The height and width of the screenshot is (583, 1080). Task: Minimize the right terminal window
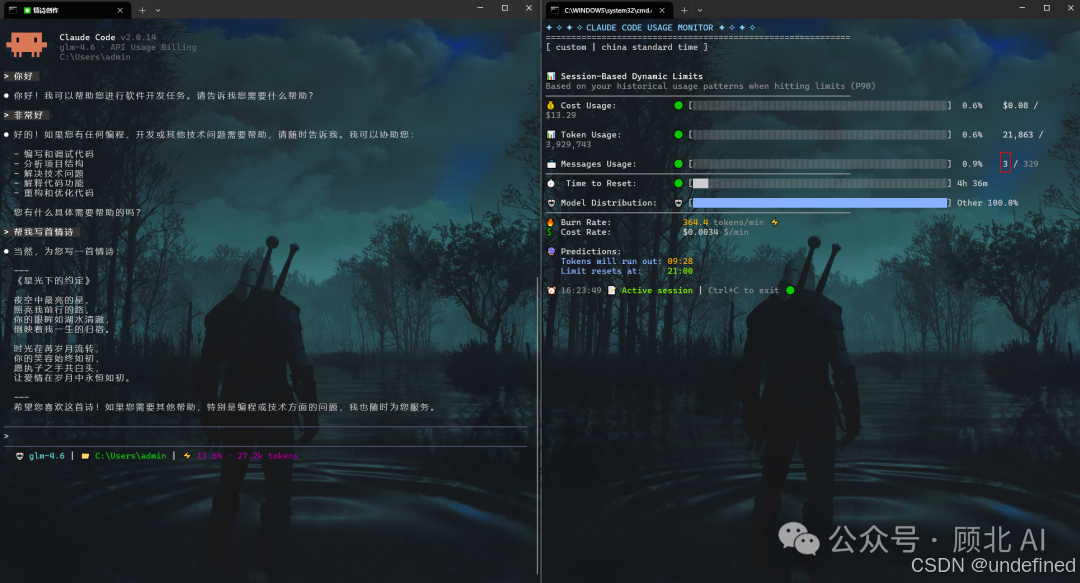(x=1022, y=8)
